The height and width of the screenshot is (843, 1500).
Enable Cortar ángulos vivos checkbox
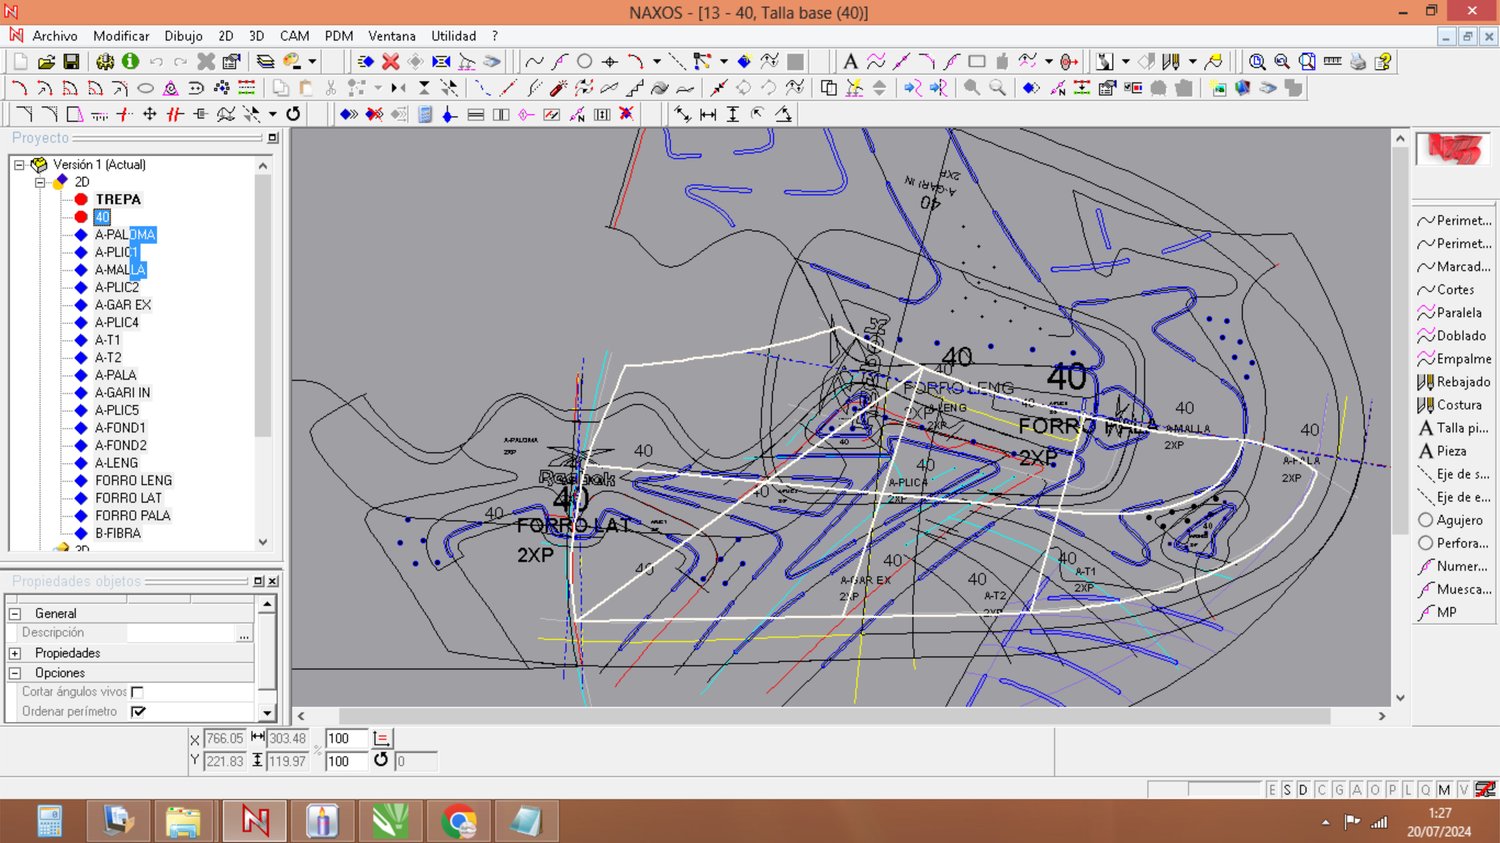pos(138,692)
